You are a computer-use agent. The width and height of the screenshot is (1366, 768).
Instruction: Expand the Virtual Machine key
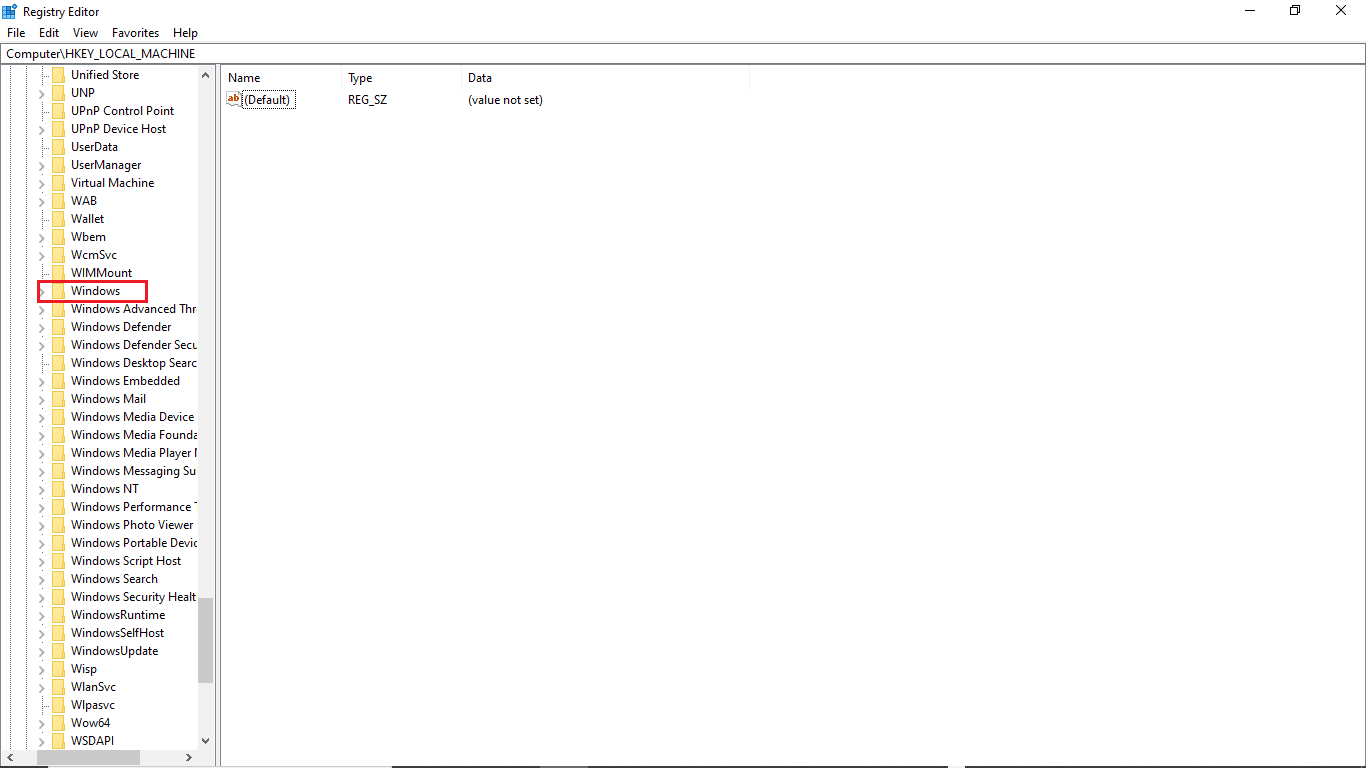coord(42,183)
